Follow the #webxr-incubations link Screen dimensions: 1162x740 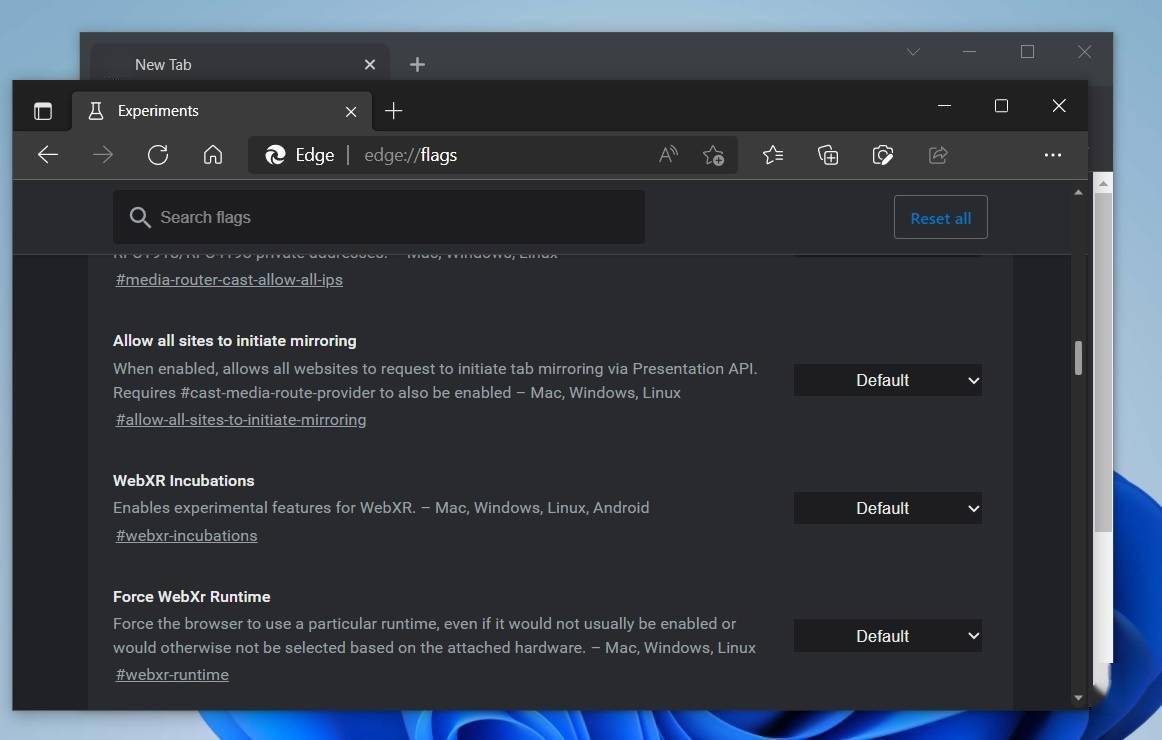point(186,535)
